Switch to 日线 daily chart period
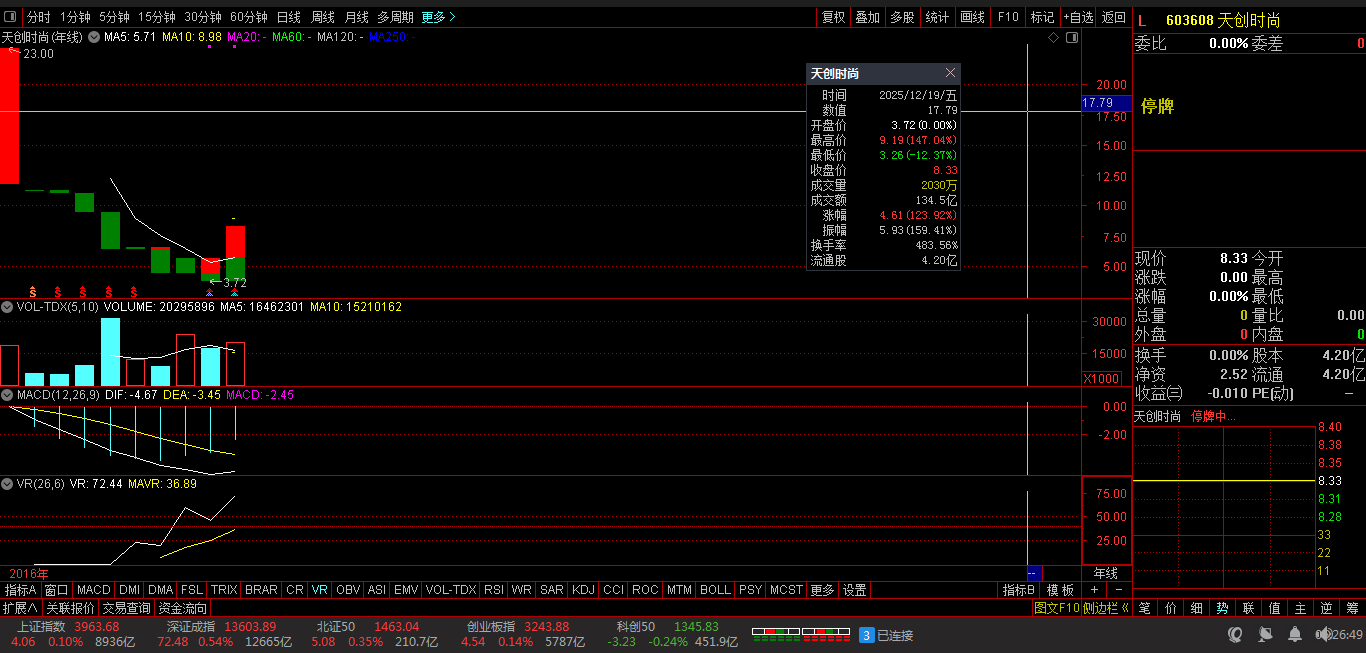The height and width of the screenshot is (653, 1366). click(288, 17)
